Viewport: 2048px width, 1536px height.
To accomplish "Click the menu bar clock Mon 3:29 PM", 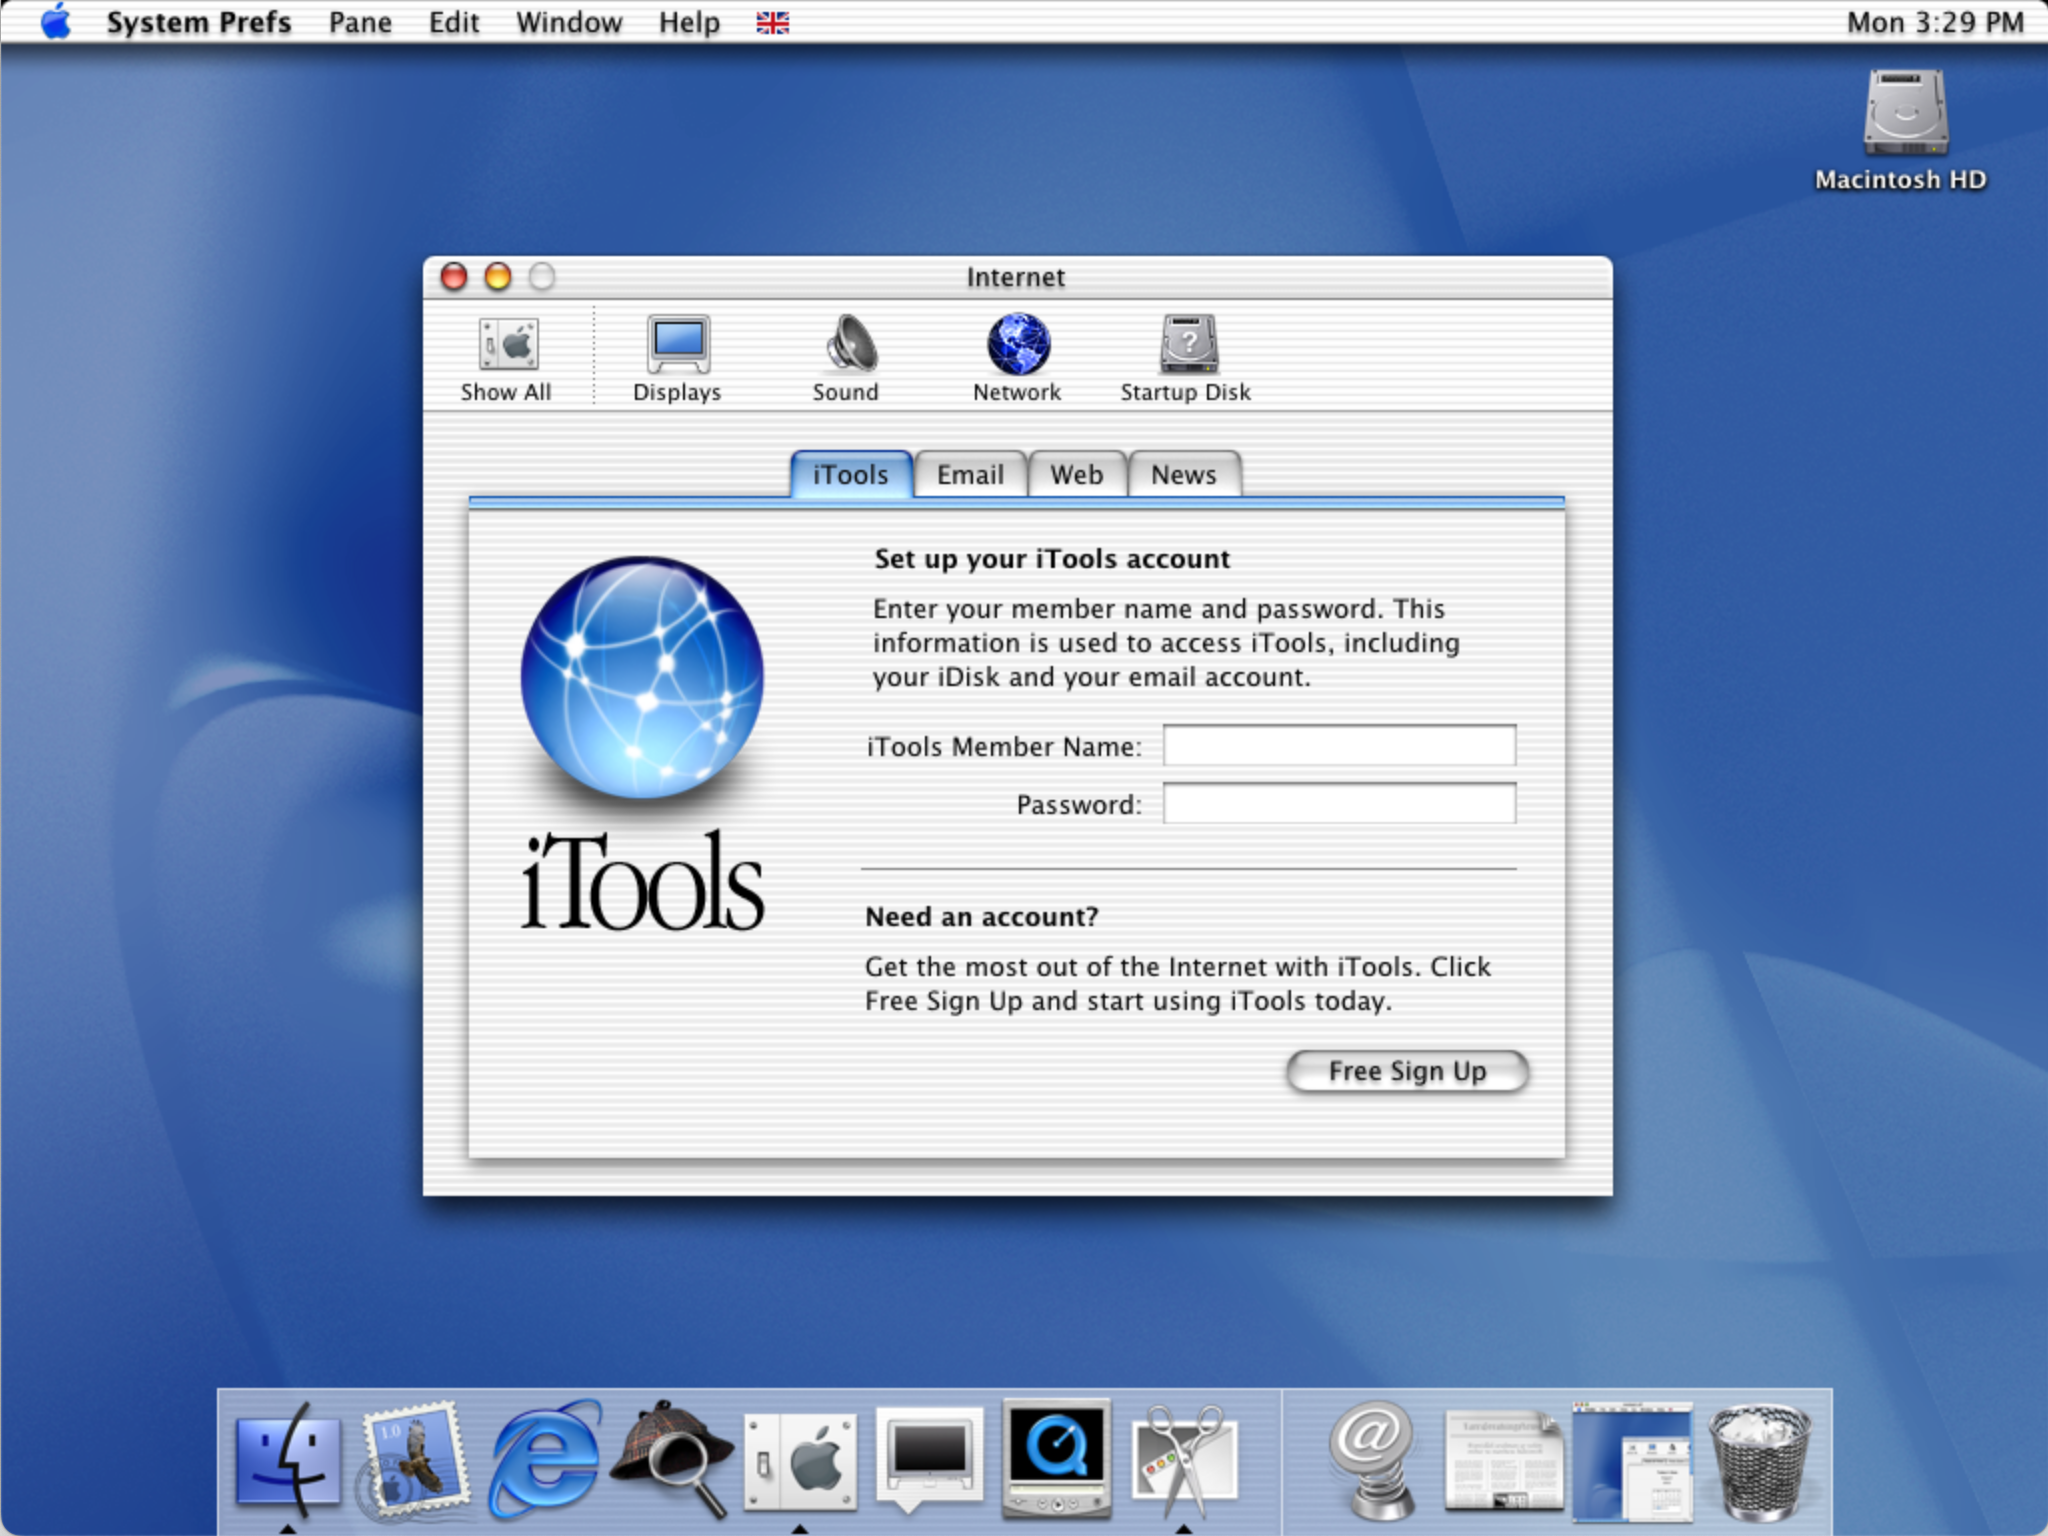I will click(x=1935, y=22).
